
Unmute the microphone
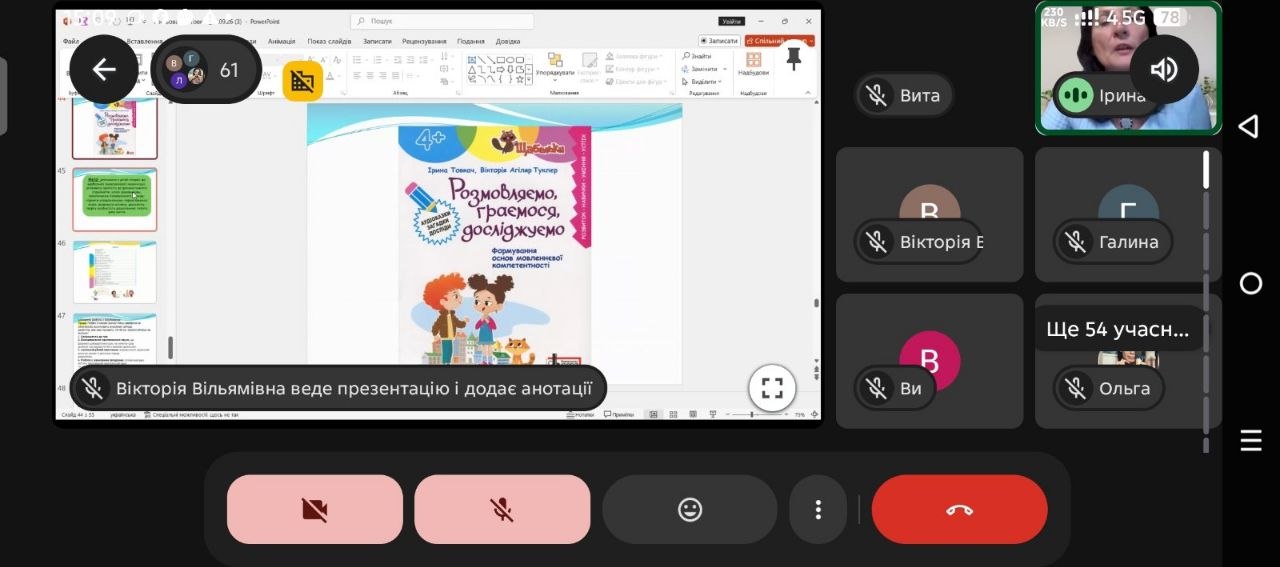[x=502, y=509]
